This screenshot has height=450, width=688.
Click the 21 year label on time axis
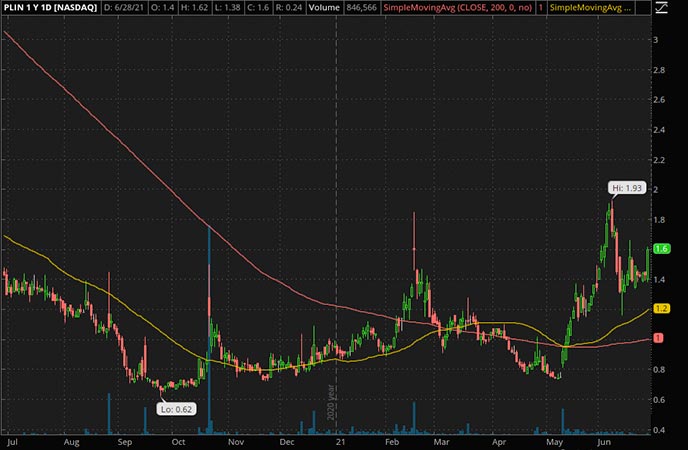(340, 442)
